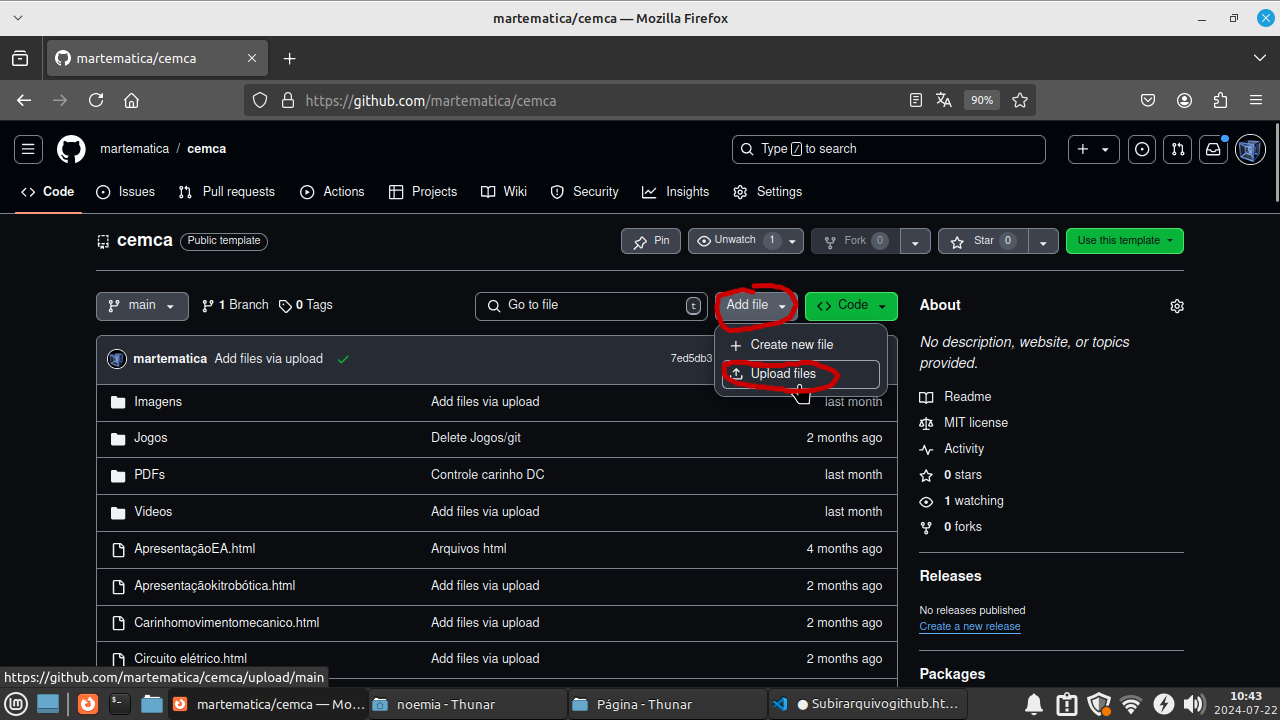This screenshot has width=1280, height=720.
Task: Click the Type / to search field
Action: point(889,150)
